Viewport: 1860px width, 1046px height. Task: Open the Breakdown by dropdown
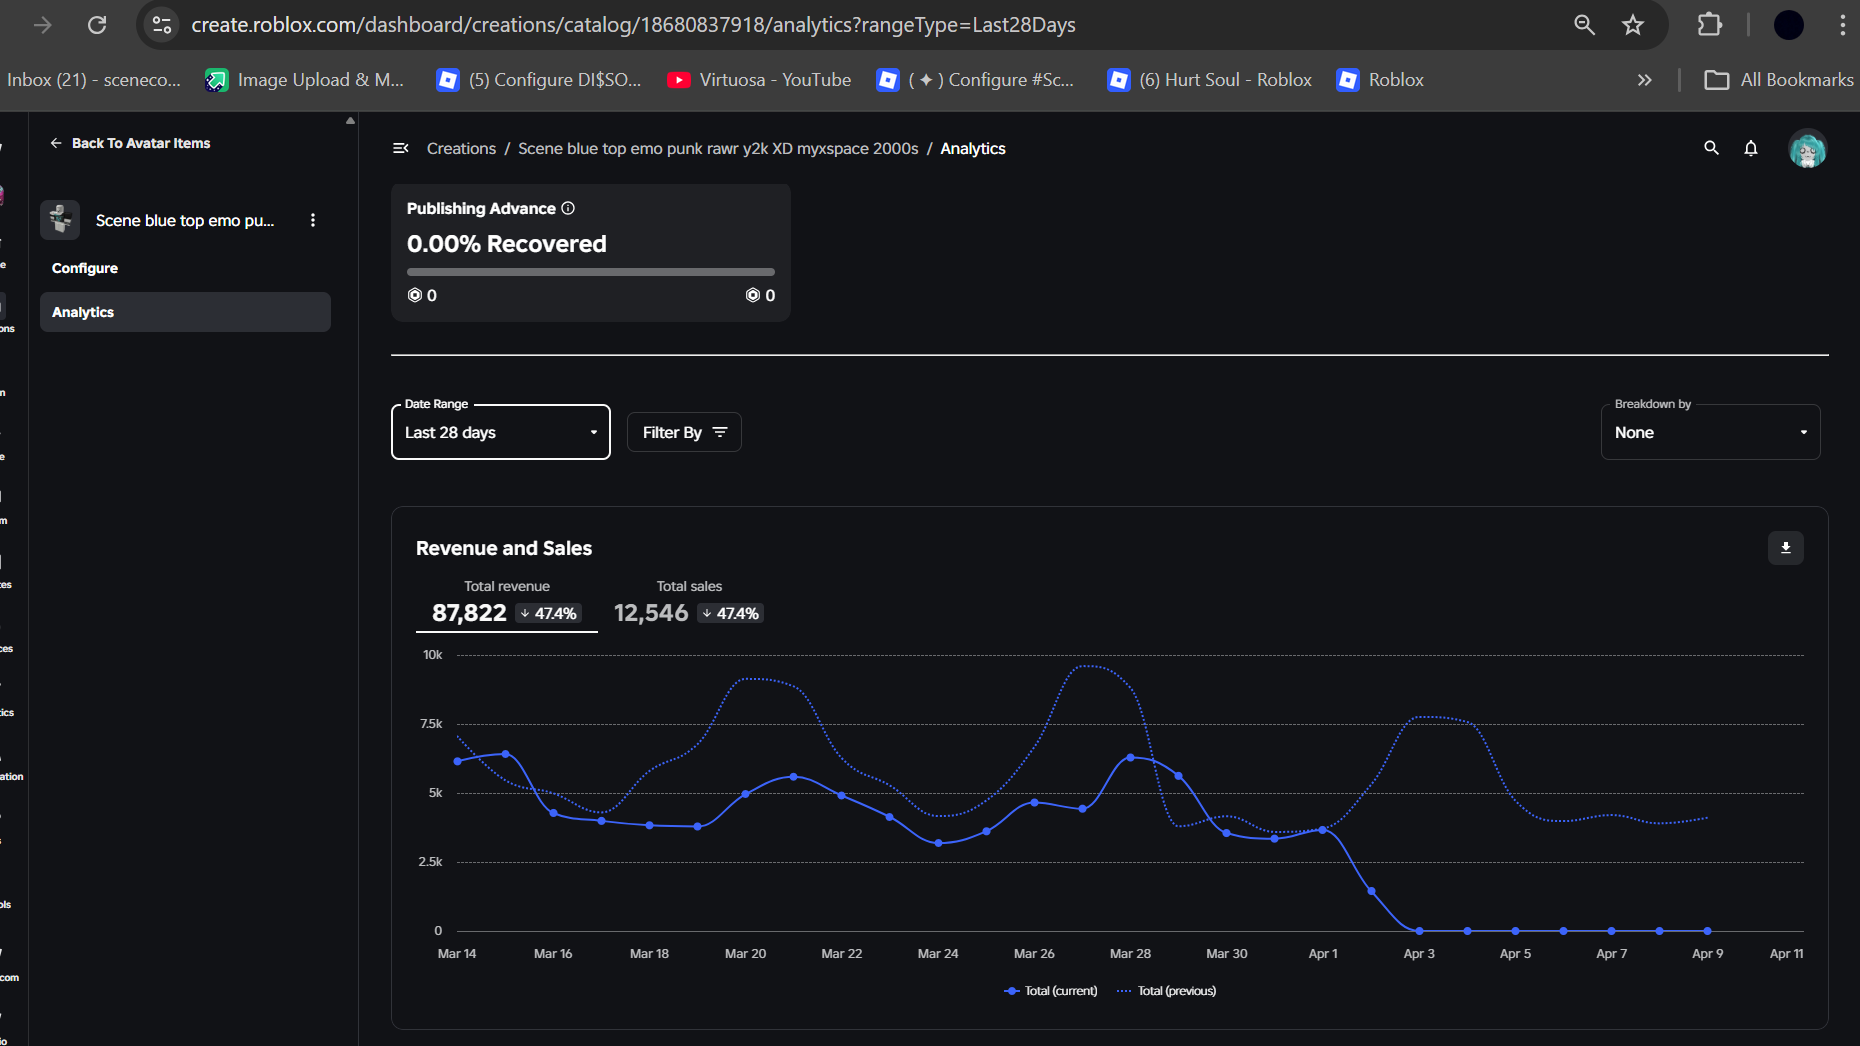pos(1710,432)
